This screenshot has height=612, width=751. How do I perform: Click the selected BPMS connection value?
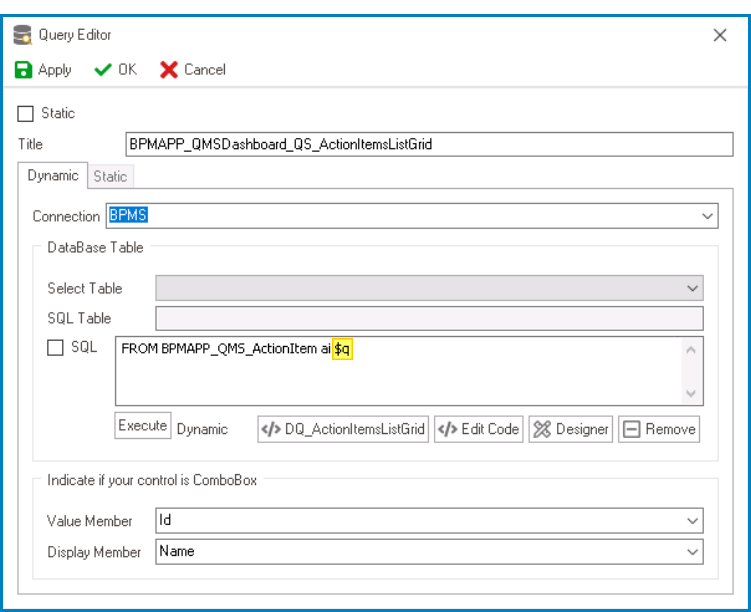coord(128,215)
